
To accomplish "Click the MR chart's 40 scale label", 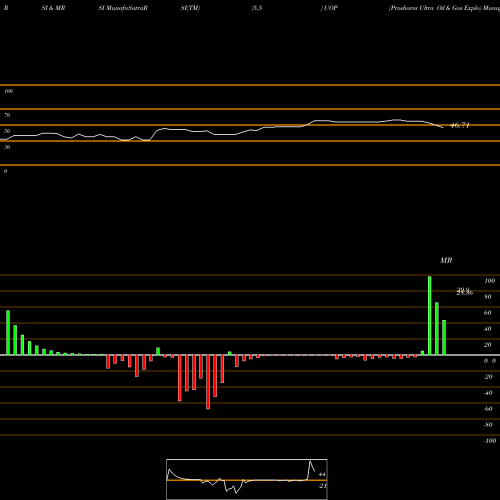I will pyautogui.click(x=488, y=329).
